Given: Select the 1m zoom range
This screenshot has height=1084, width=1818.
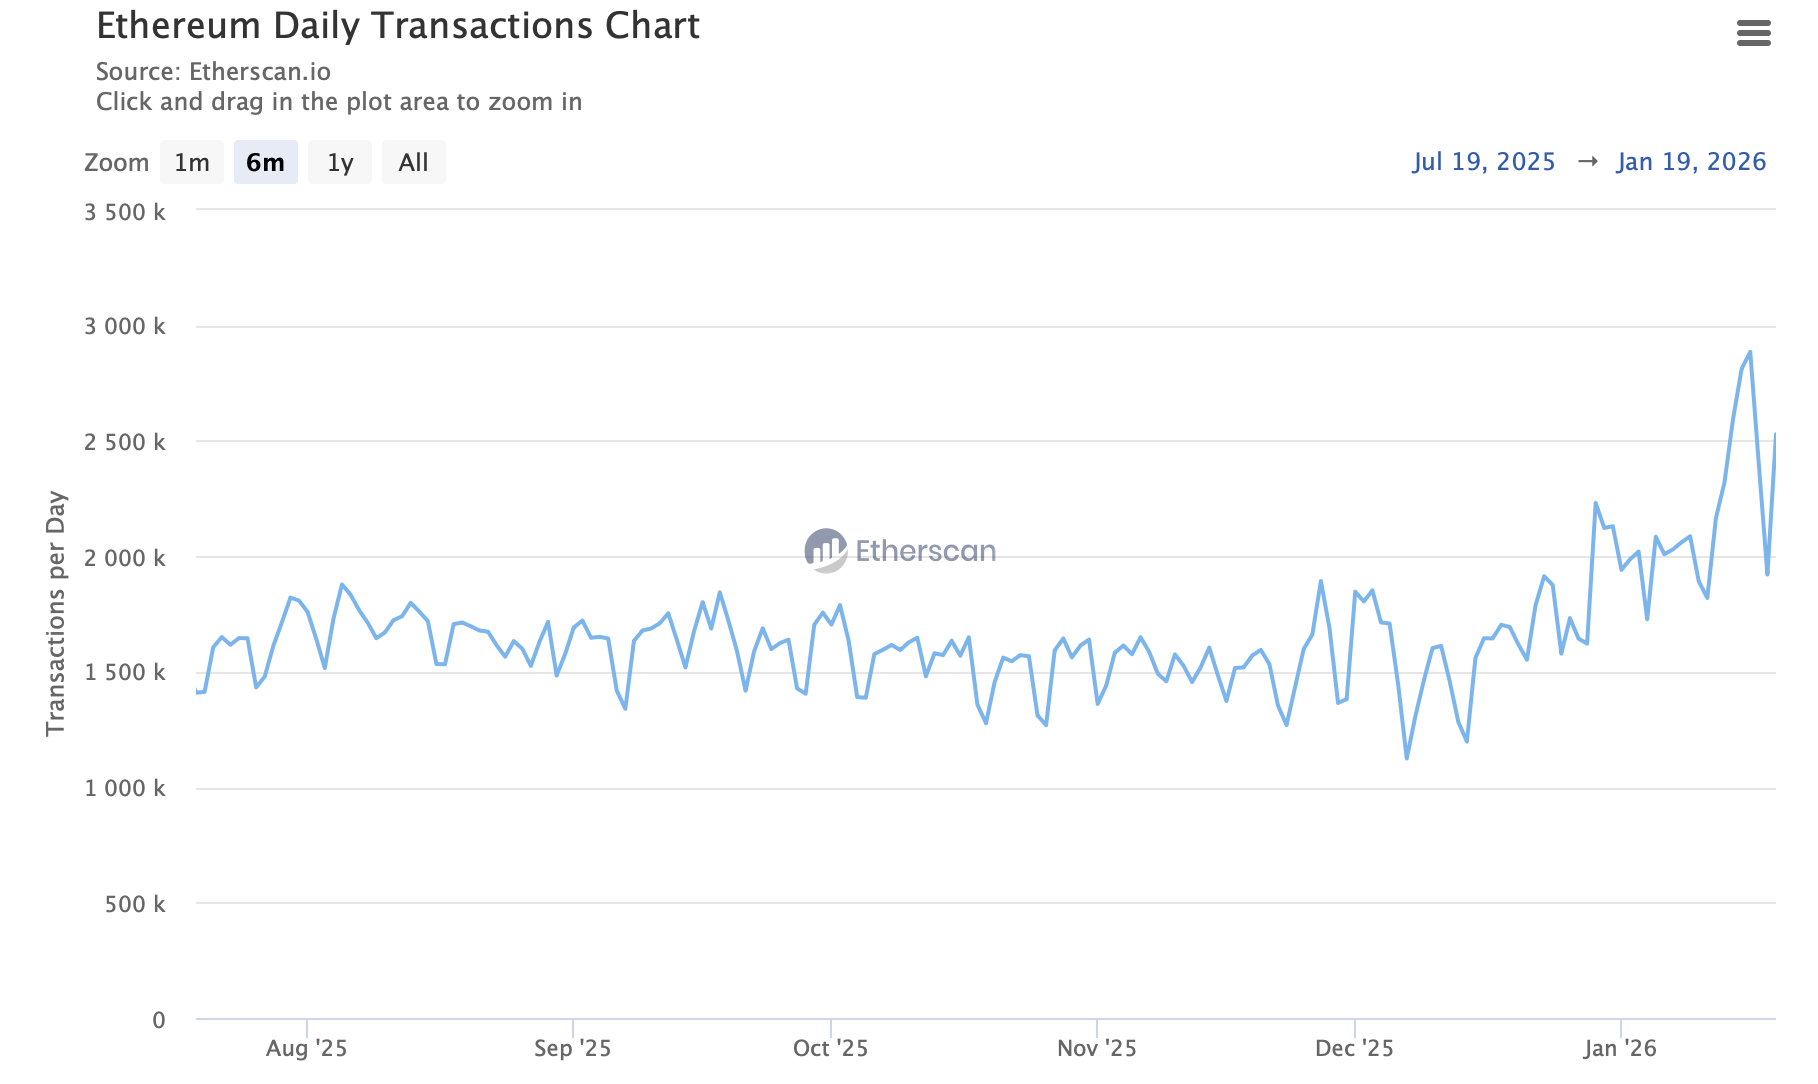Looking at the screenshot, I should 192,163.
